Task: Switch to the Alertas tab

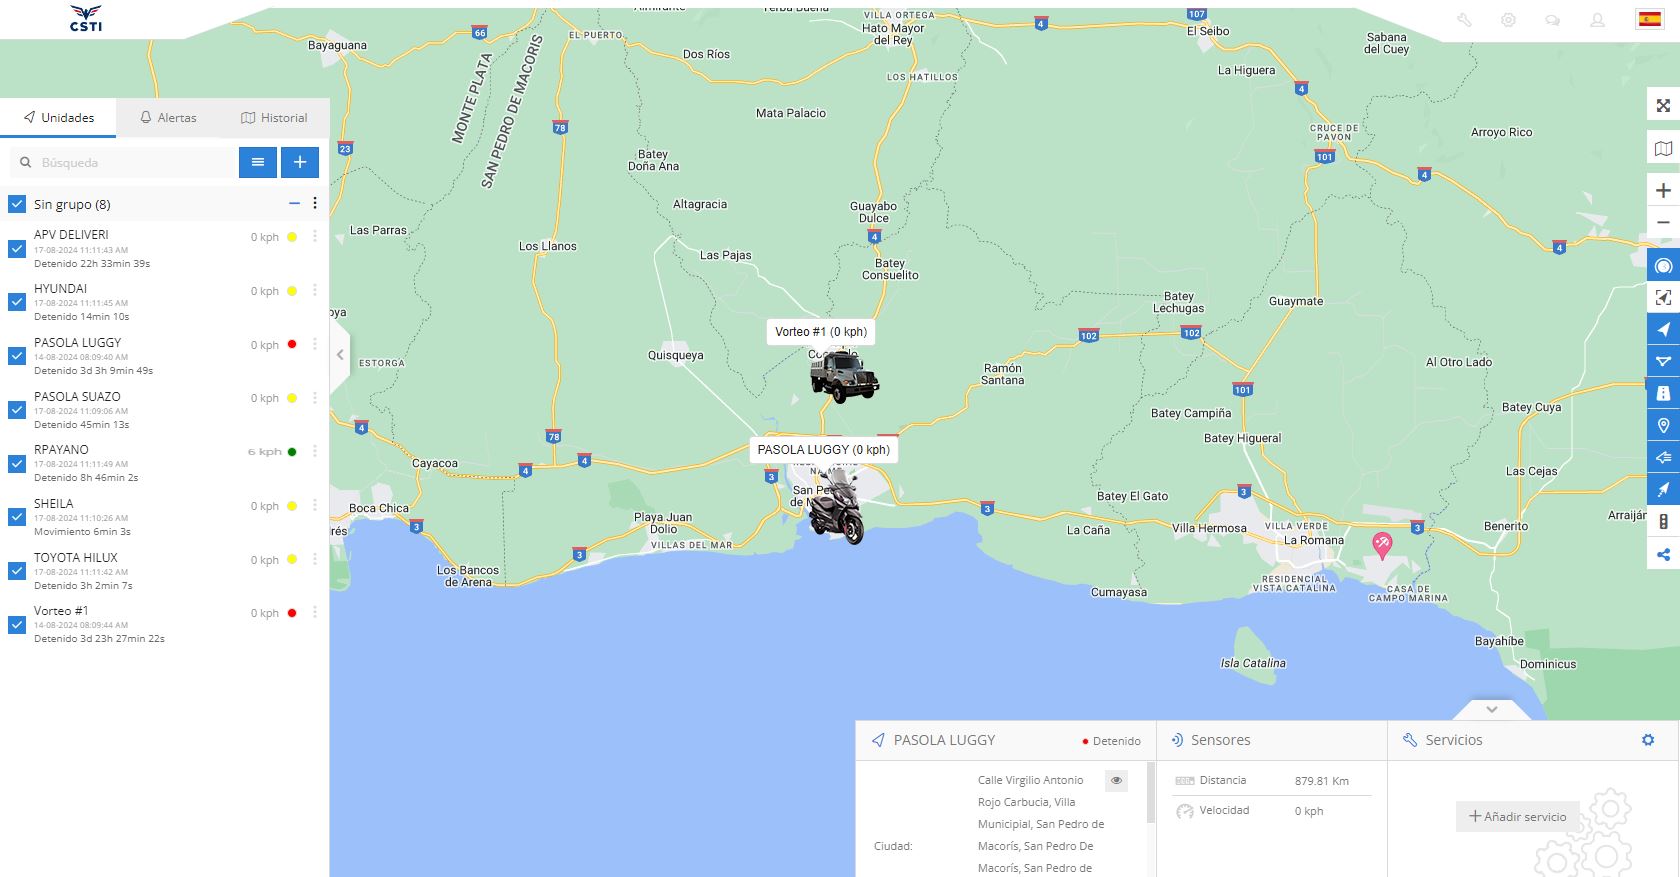Action: [168, 118]
